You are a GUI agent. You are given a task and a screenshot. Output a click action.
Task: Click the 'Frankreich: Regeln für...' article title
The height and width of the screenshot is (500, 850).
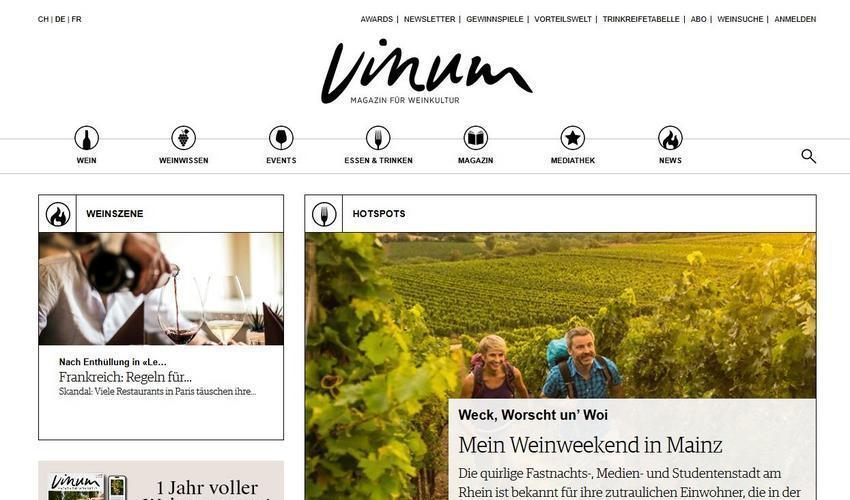[x=125, y=377]
